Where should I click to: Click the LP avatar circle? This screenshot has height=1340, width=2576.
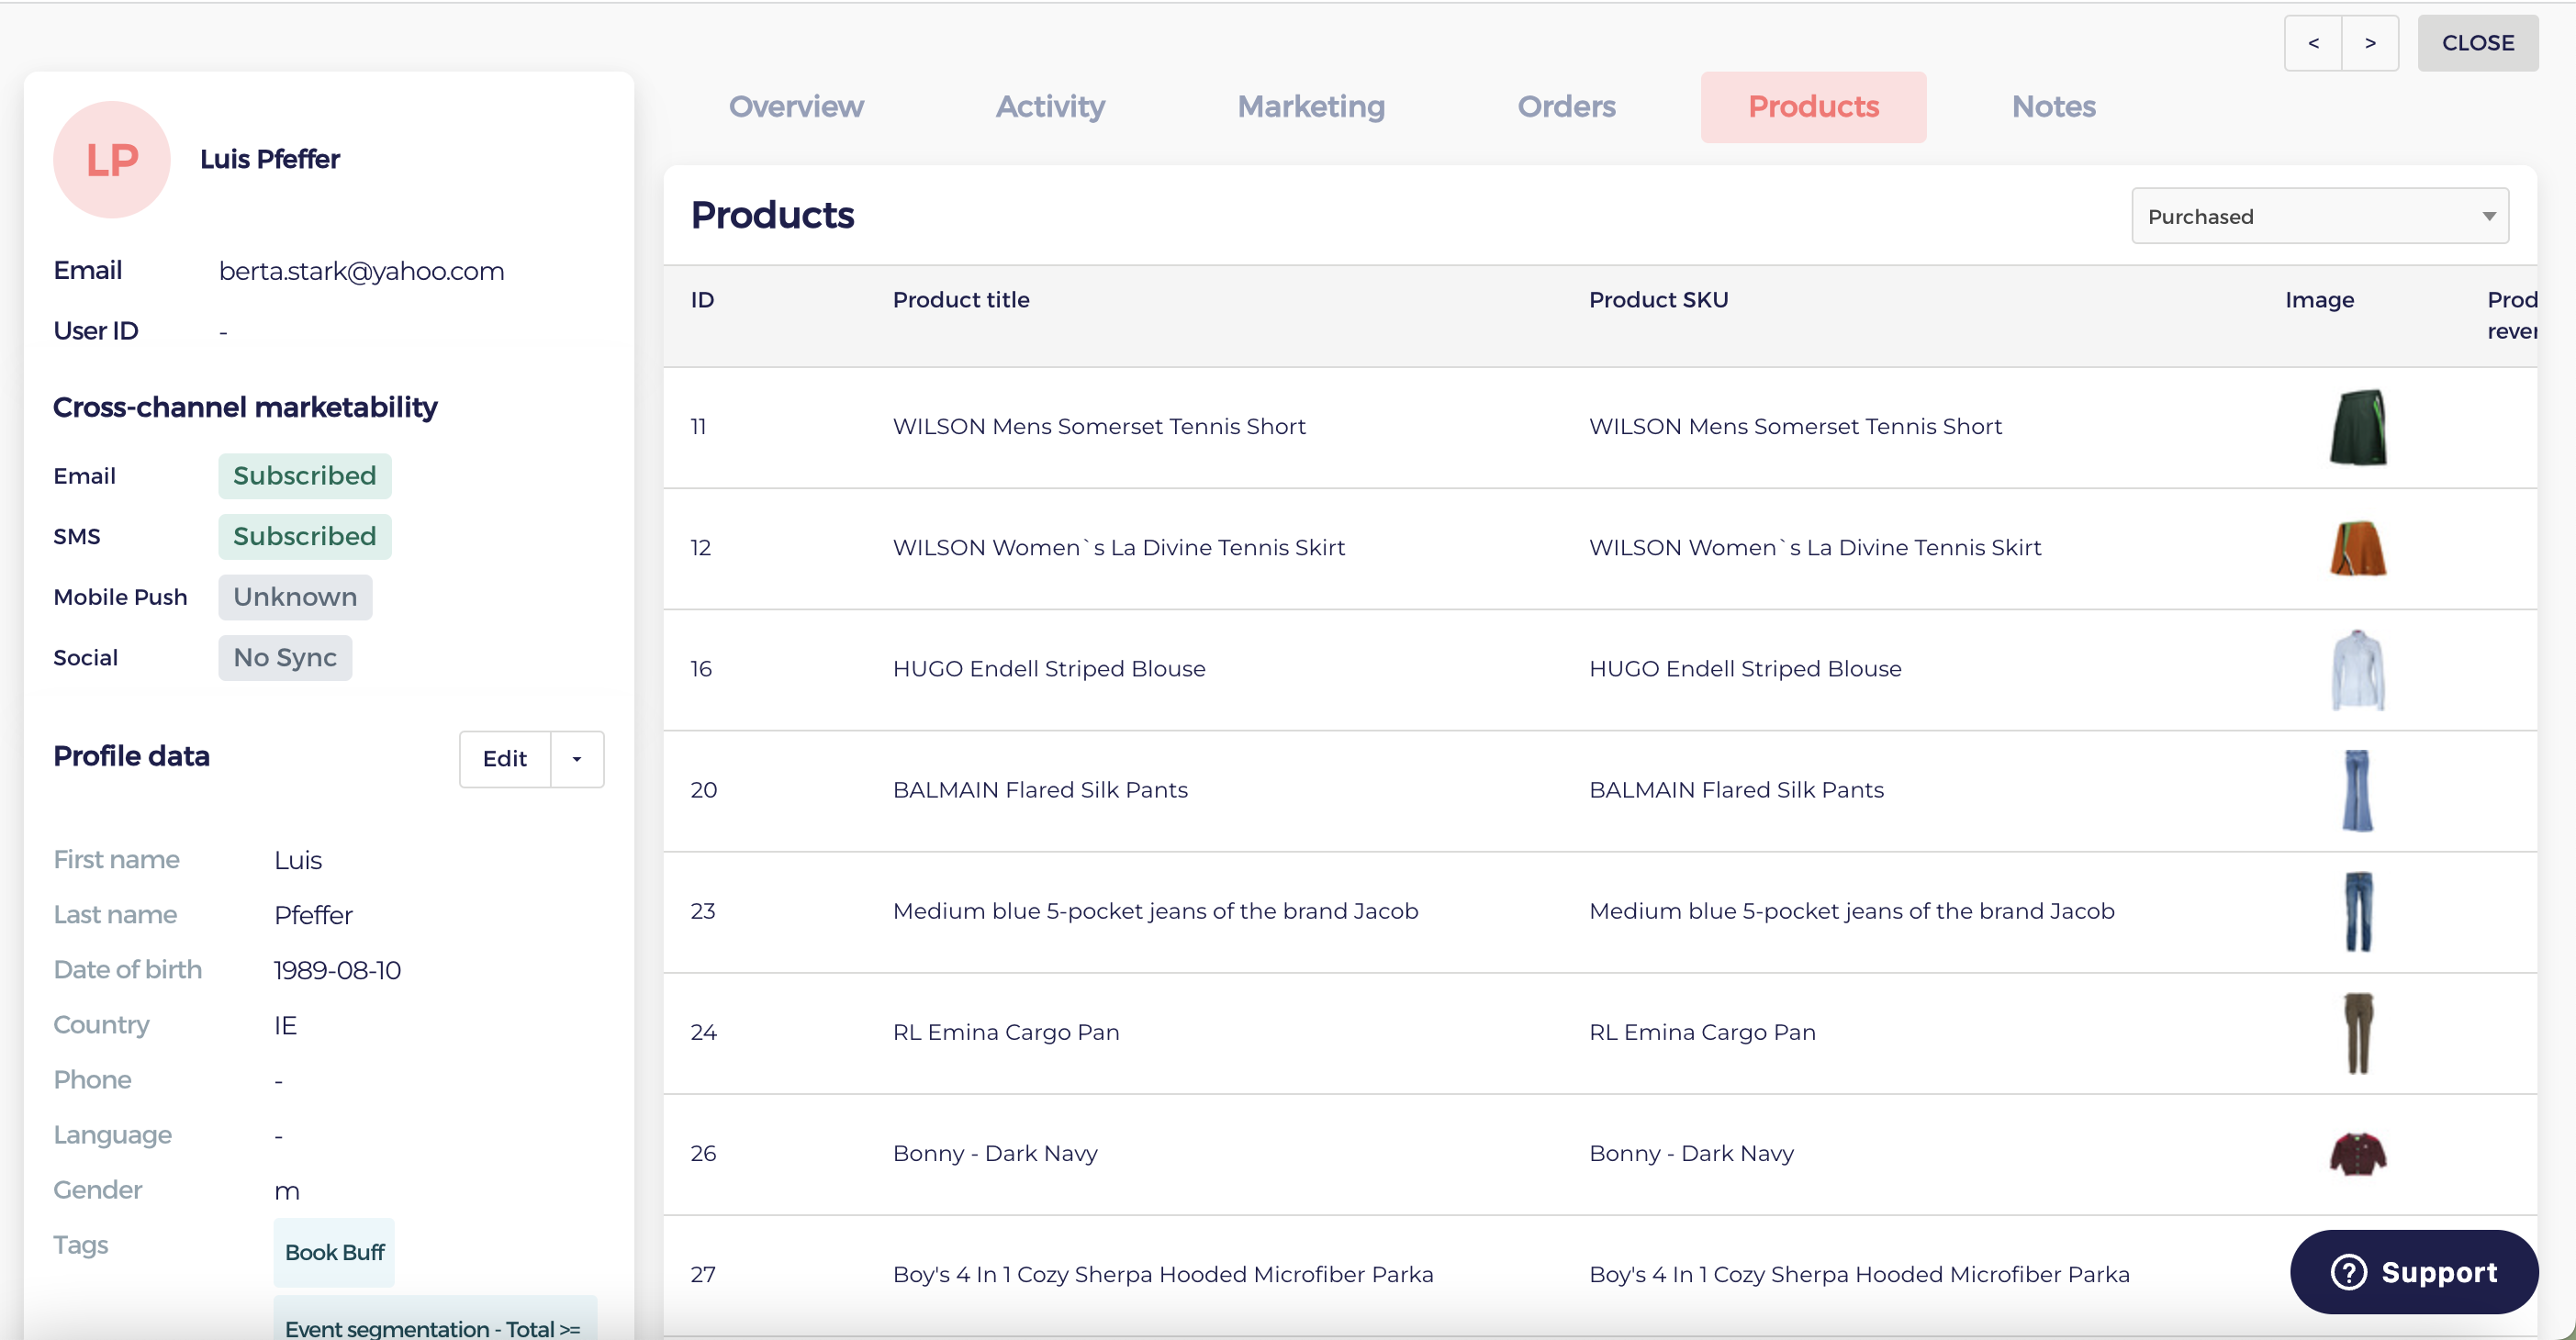tap(112, 160)
